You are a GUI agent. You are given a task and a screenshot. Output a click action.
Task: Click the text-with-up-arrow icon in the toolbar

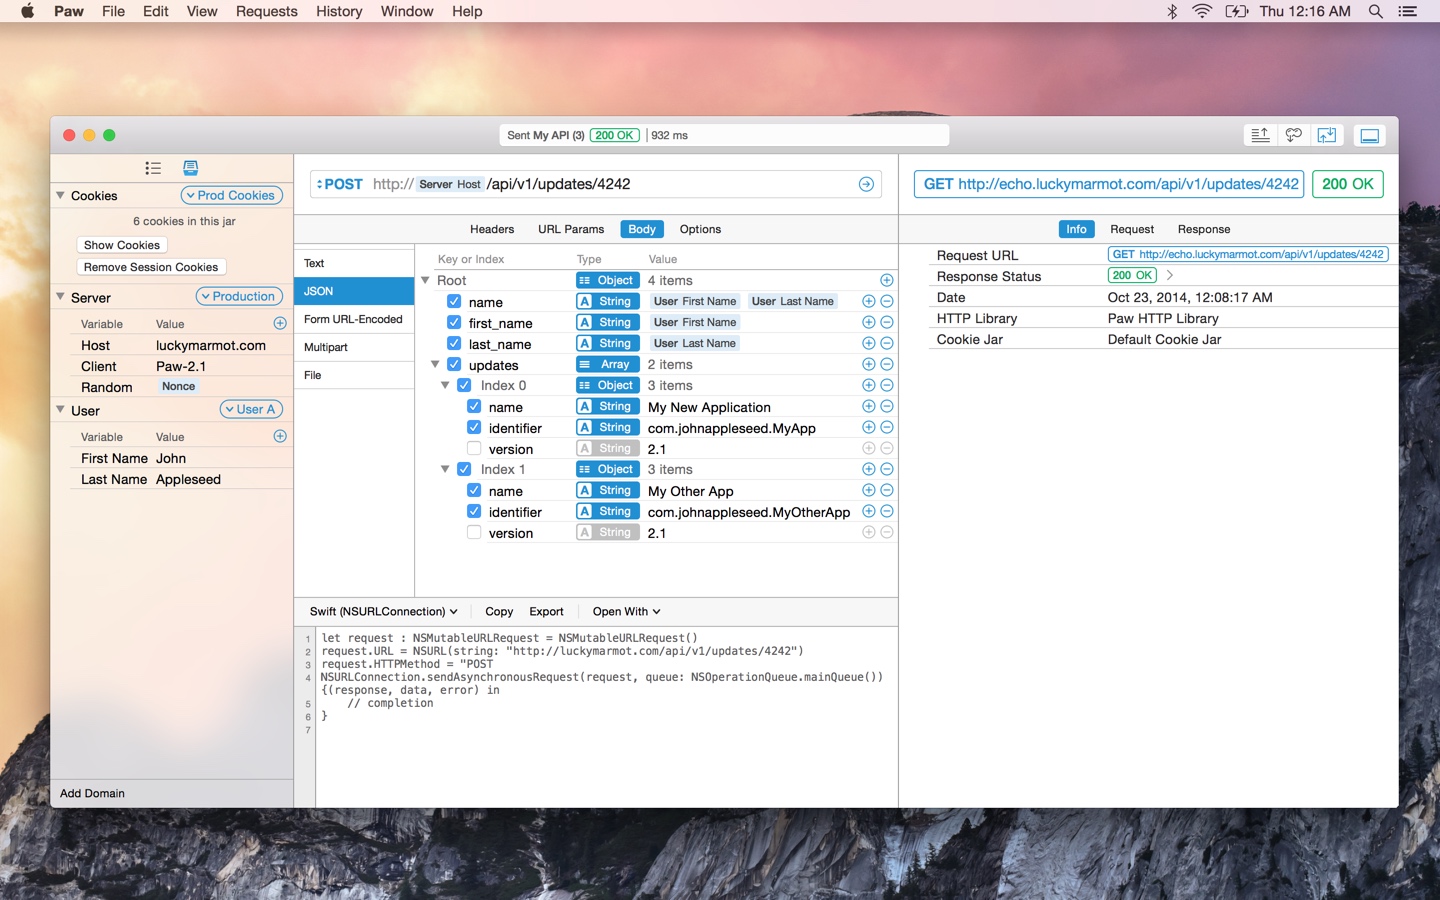point(1260,135)
